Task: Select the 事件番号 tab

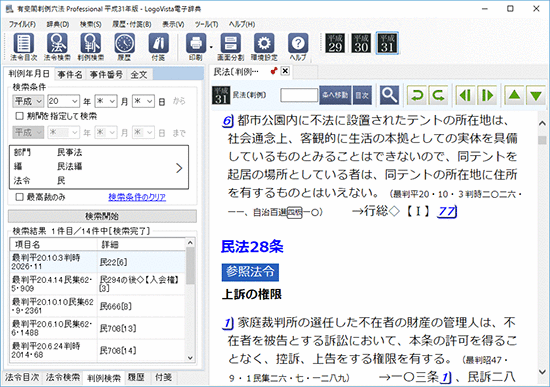Action: click(x=106, y=74)
